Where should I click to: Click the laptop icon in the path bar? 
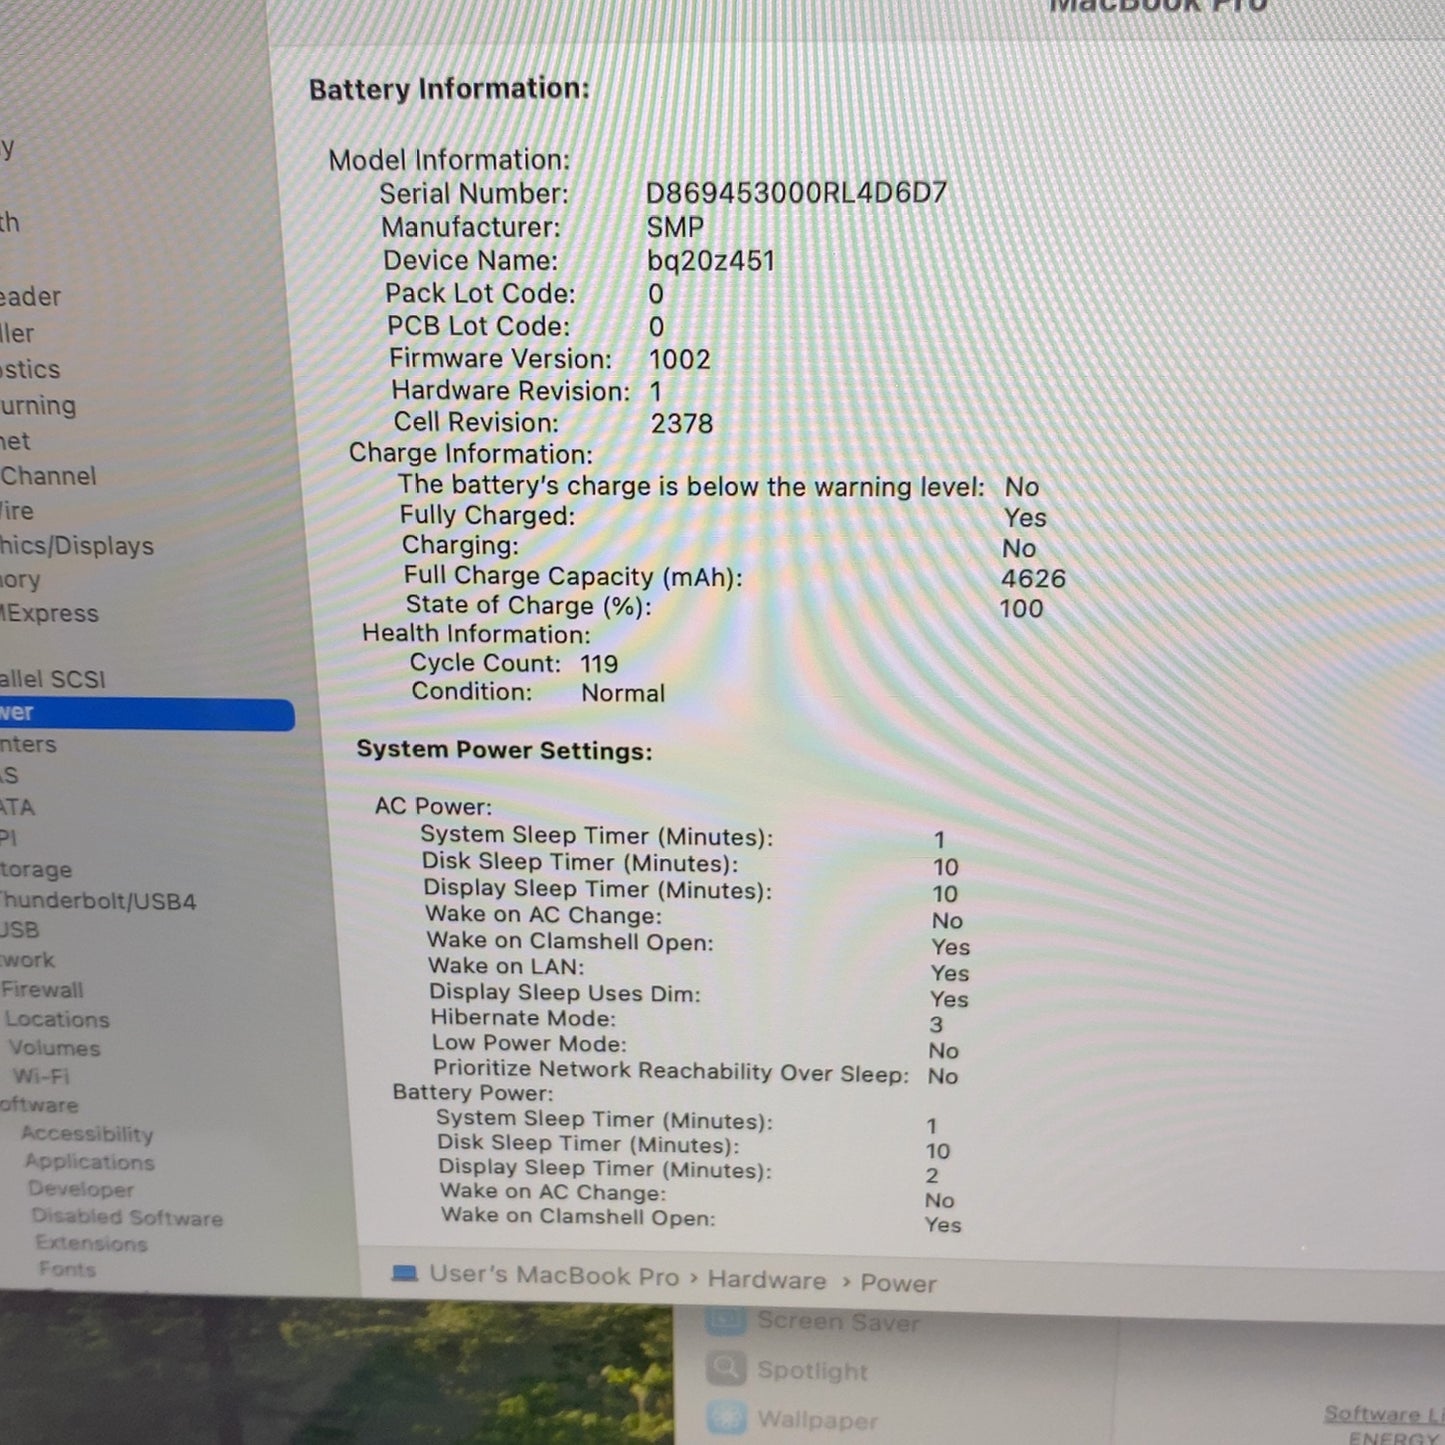(x=404, y=1273)
